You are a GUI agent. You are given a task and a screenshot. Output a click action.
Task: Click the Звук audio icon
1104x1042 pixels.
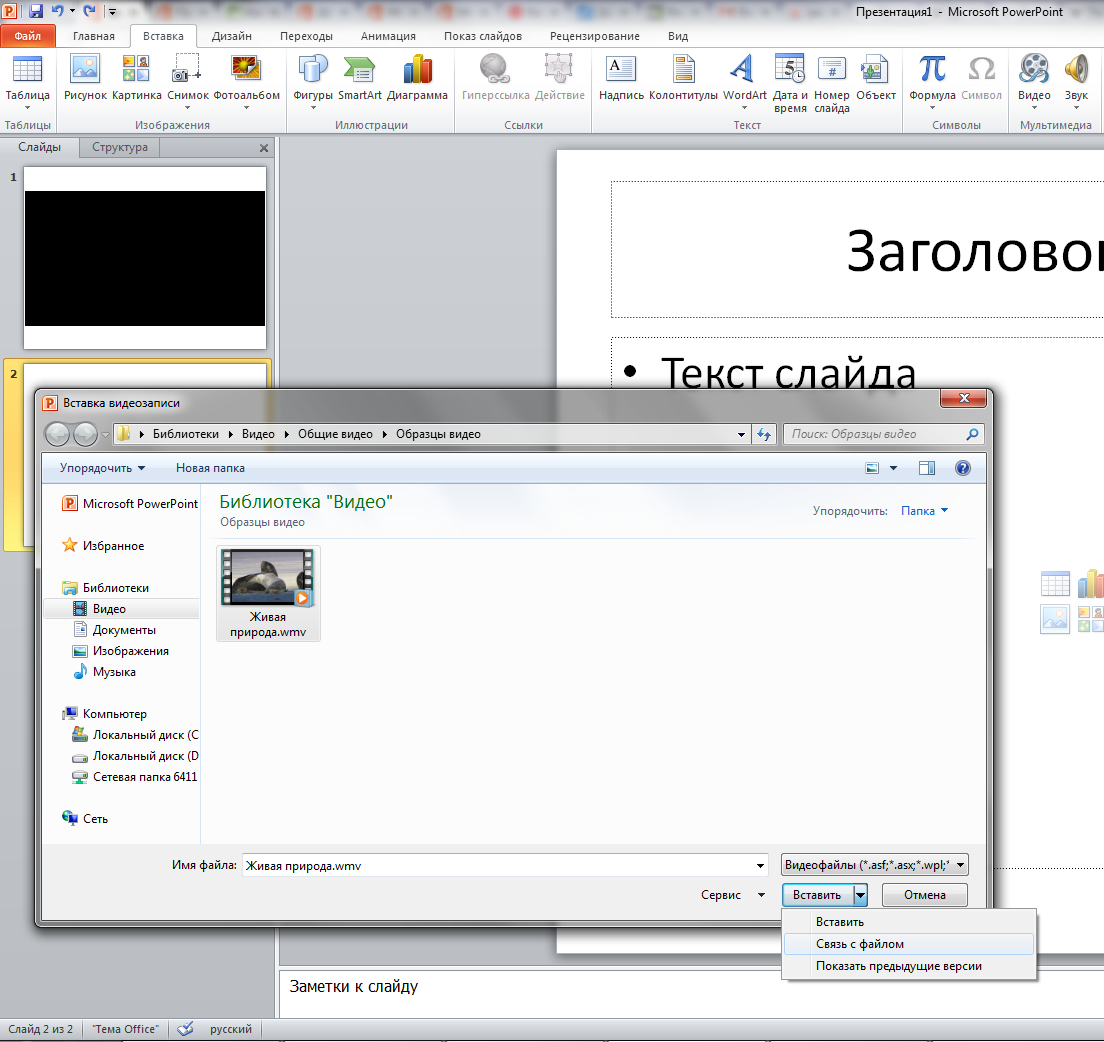(1076, 81)
